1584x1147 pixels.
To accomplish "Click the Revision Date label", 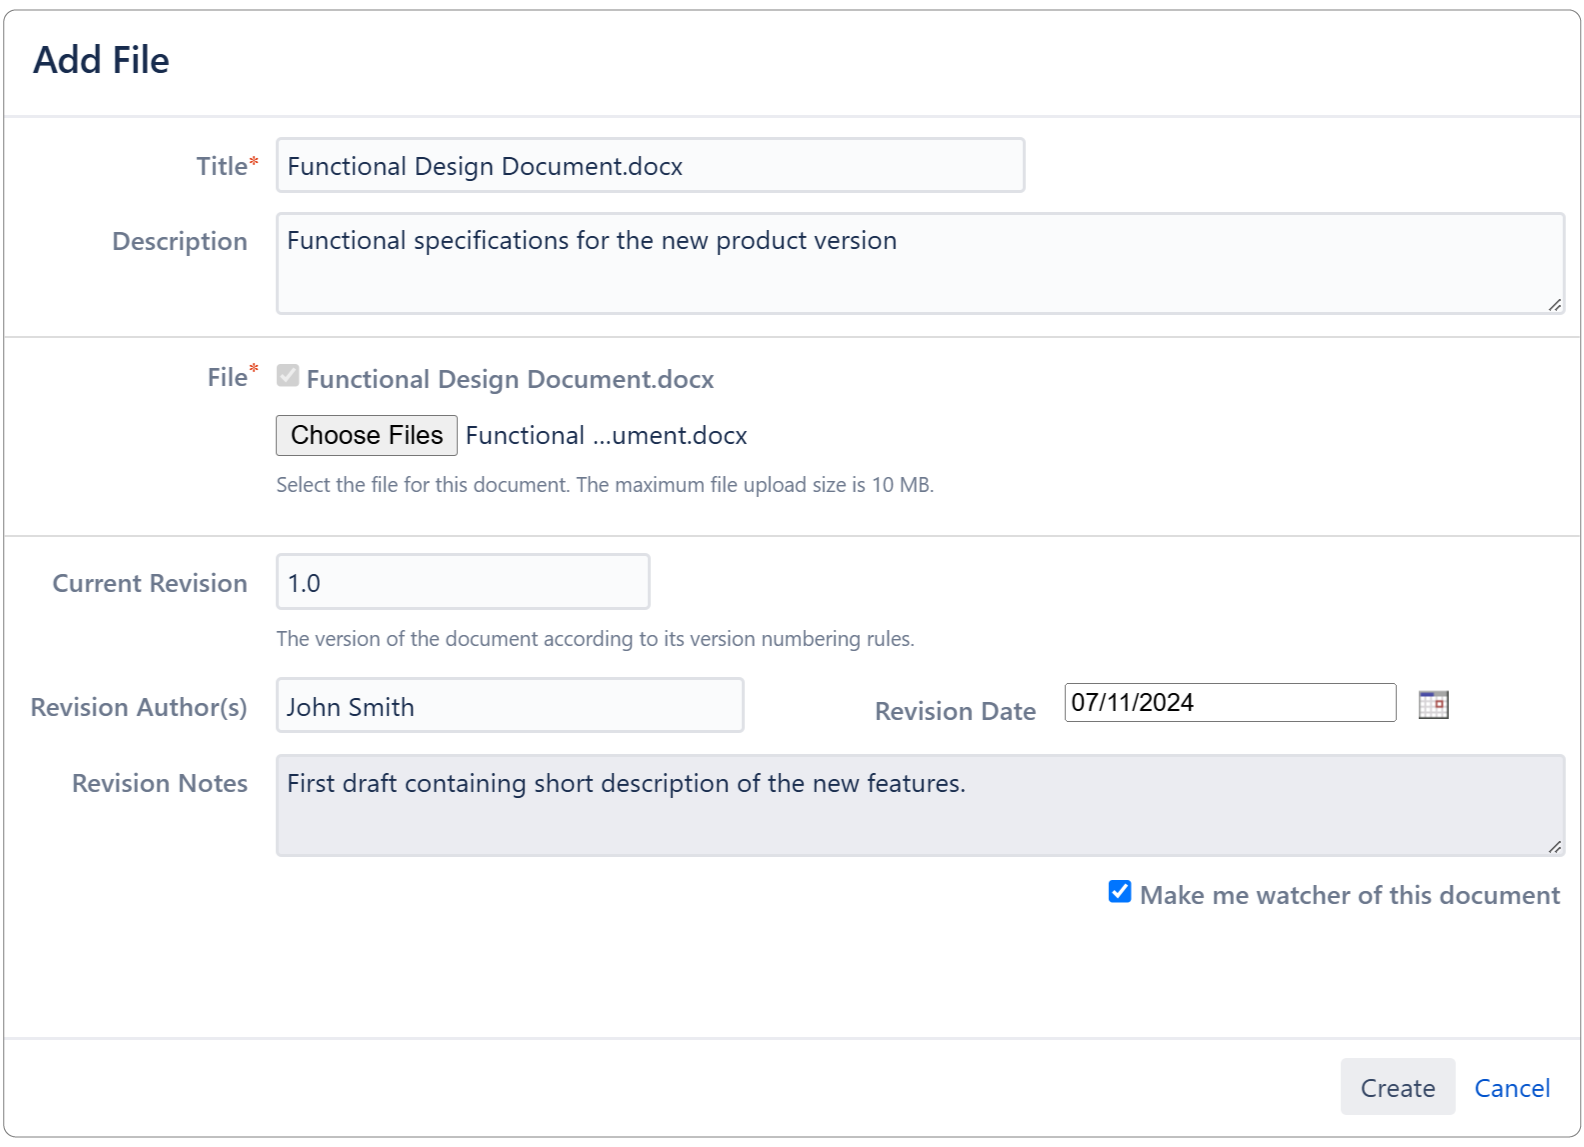I will [x=954, y=711].
